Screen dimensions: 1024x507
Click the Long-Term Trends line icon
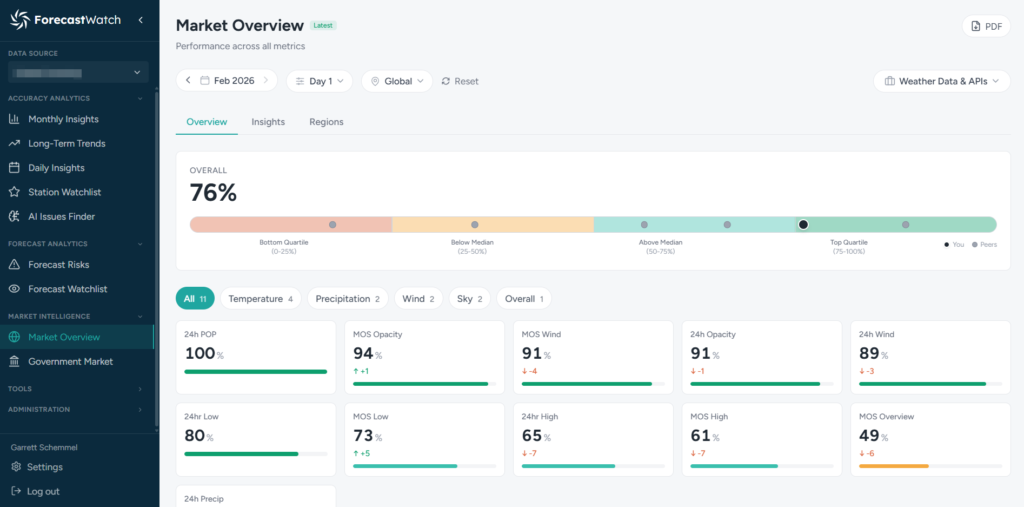[x=15, y=144]
